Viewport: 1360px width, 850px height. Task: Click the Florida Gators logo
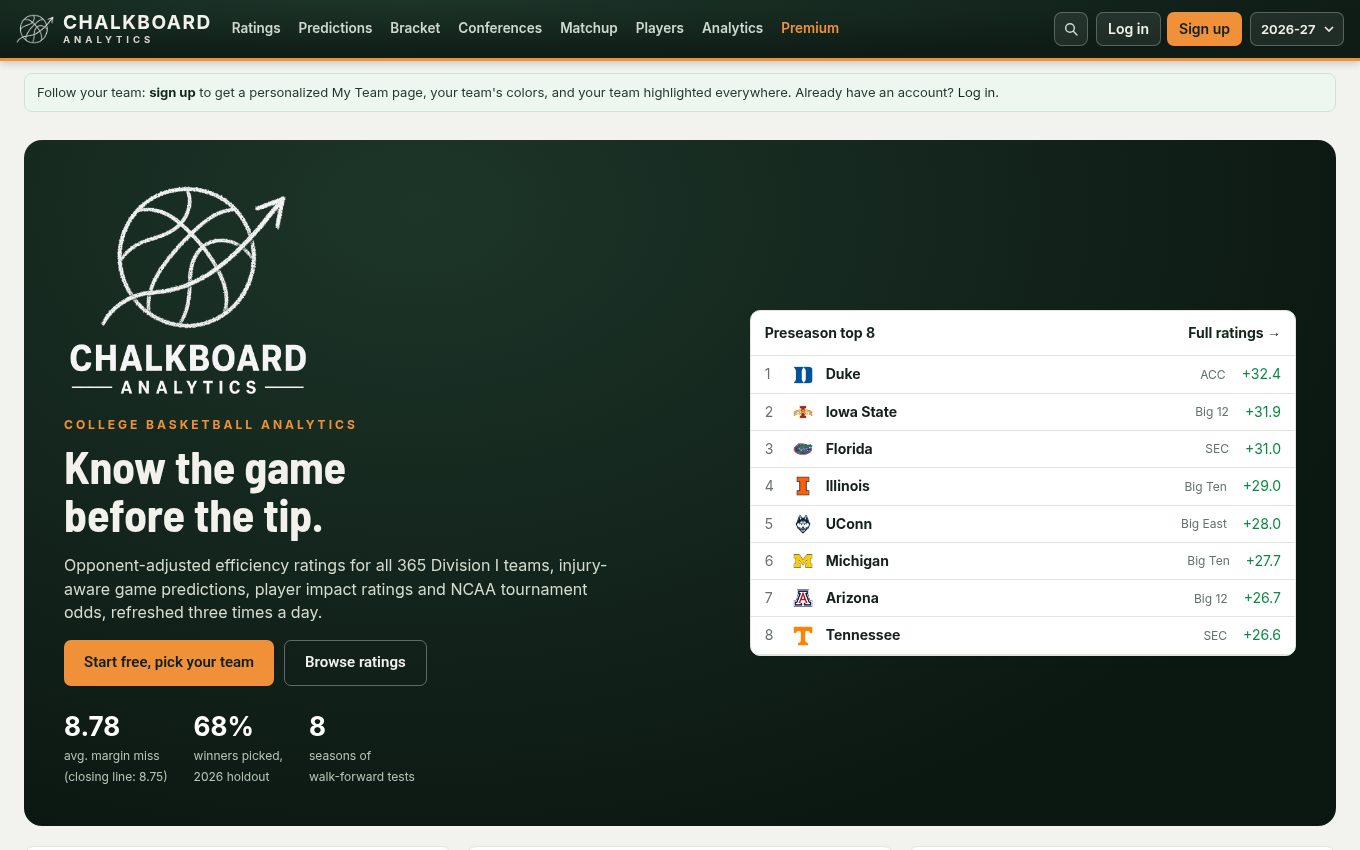point(803,449)
